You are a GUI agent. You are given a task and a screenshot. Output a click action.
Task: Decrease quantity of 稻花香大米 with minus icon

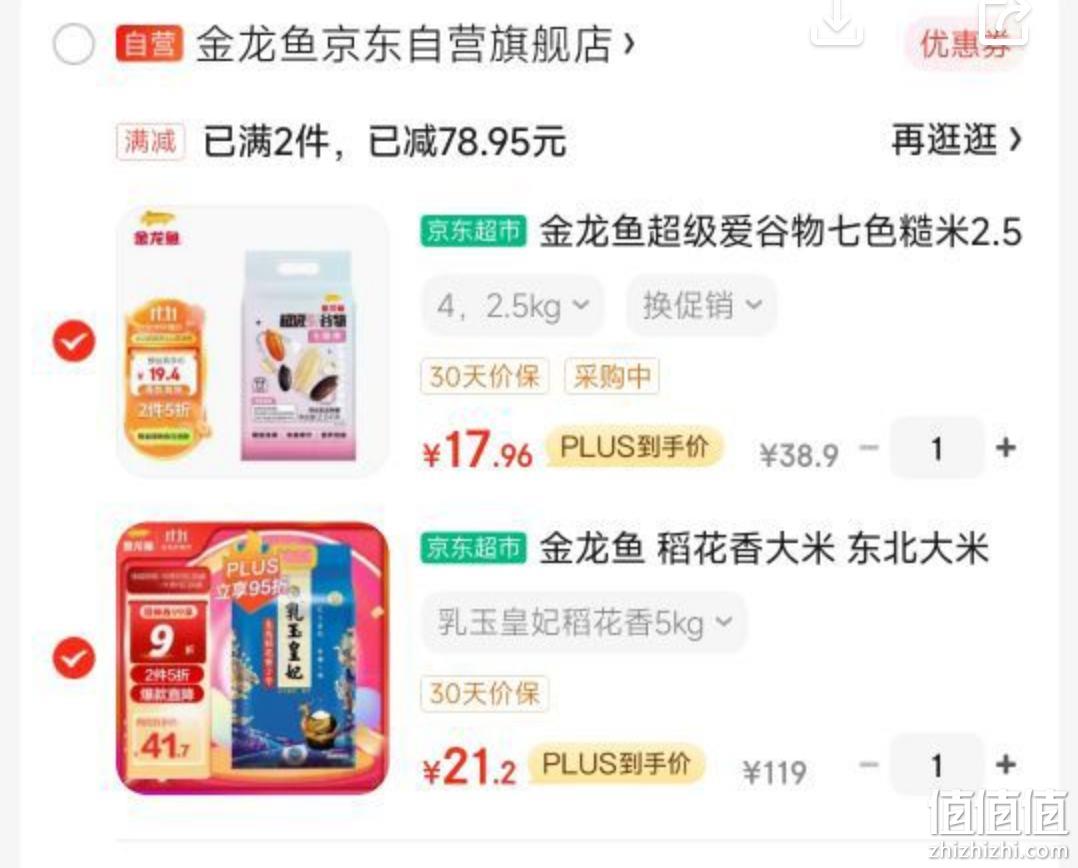pos(870,764)
